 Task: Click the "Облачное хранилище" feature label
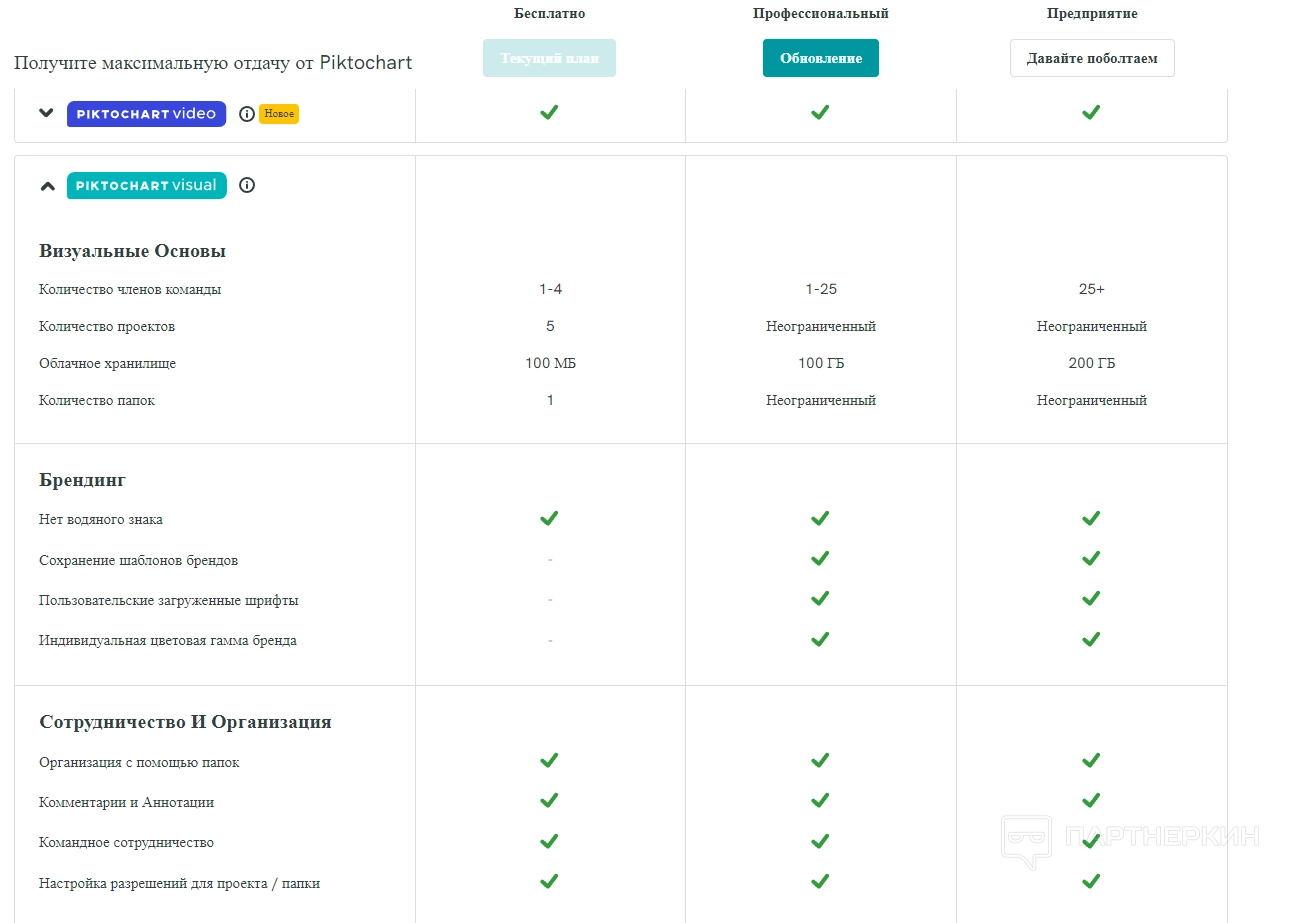[x=107, y=364]
